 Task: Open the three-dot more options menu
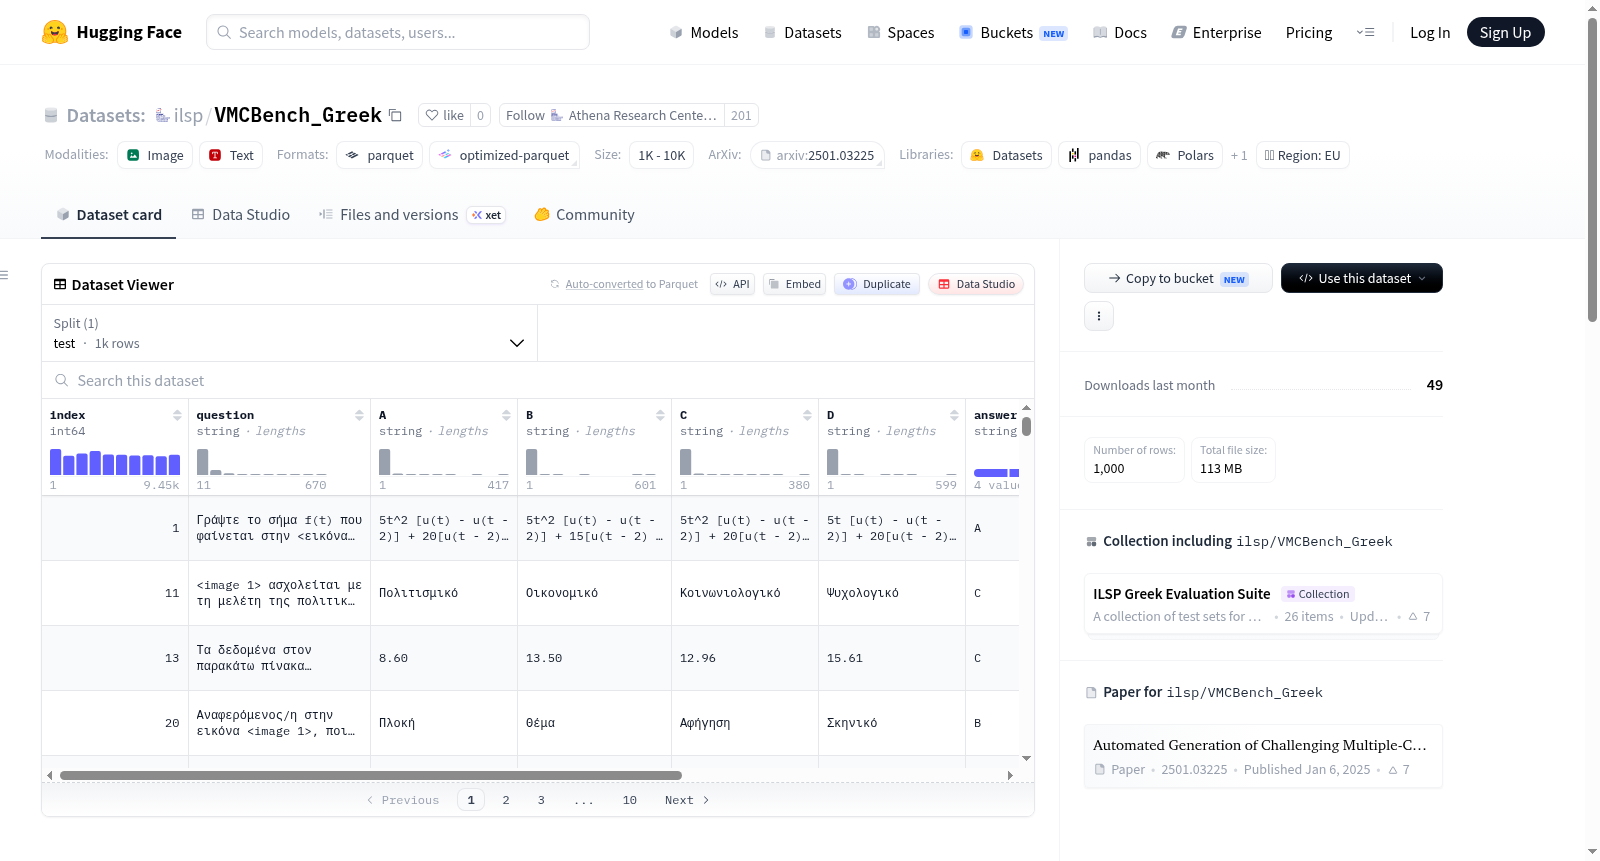pyautogui.click(x=1099, y=316)
